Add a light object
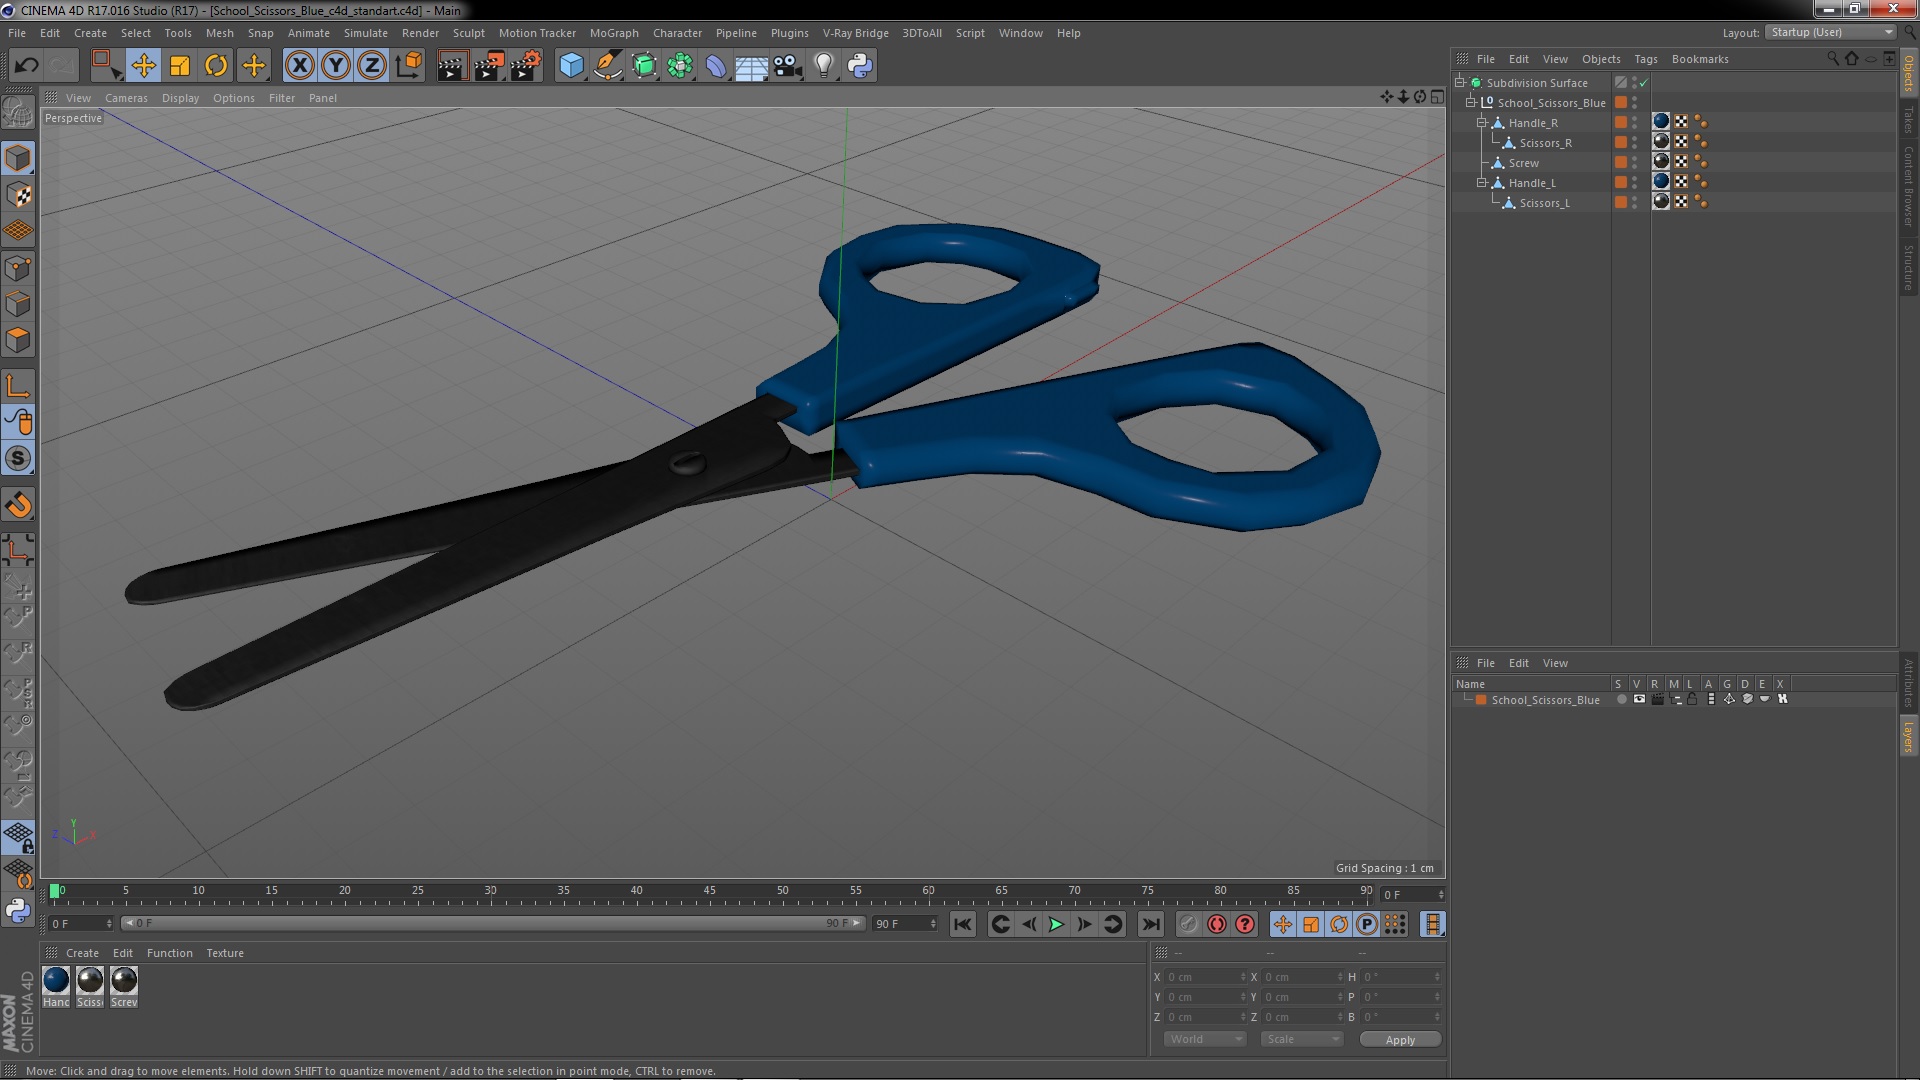The height and width of the screenshot is (1080, 1920). click(824, 66)
